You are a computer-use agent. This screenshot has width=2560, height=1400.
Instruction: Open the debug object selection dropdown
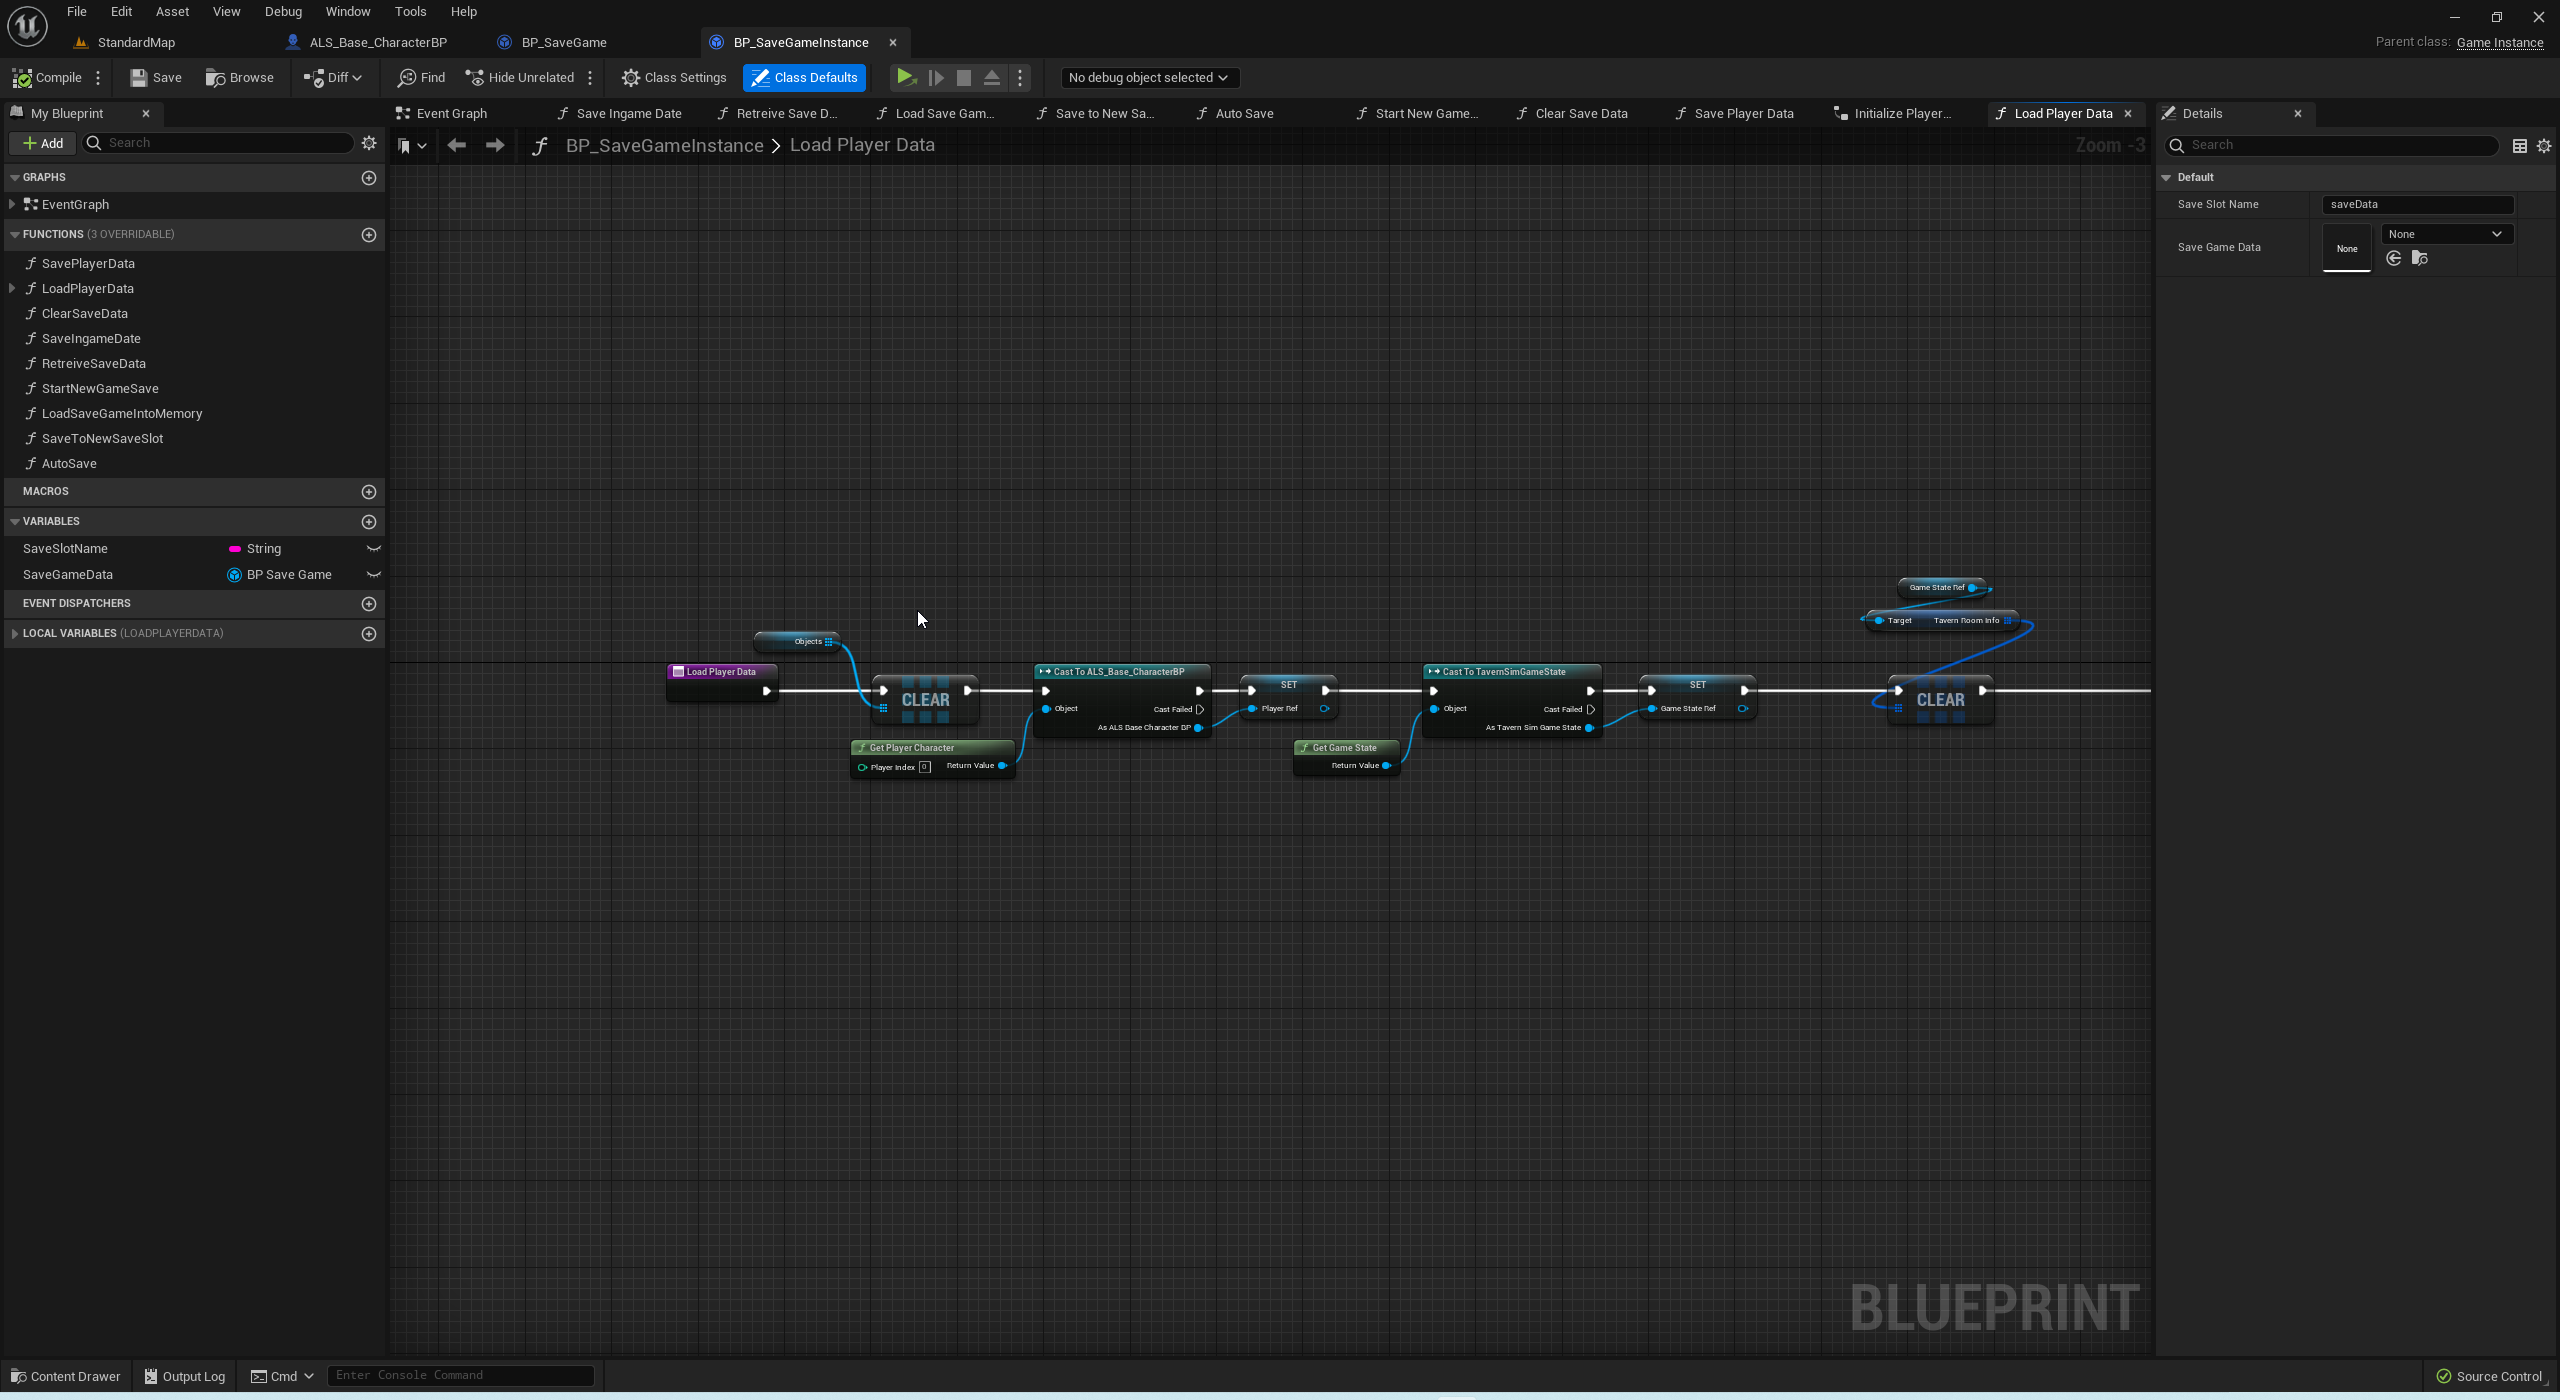pyautogui.click(x=1147, y=77)
